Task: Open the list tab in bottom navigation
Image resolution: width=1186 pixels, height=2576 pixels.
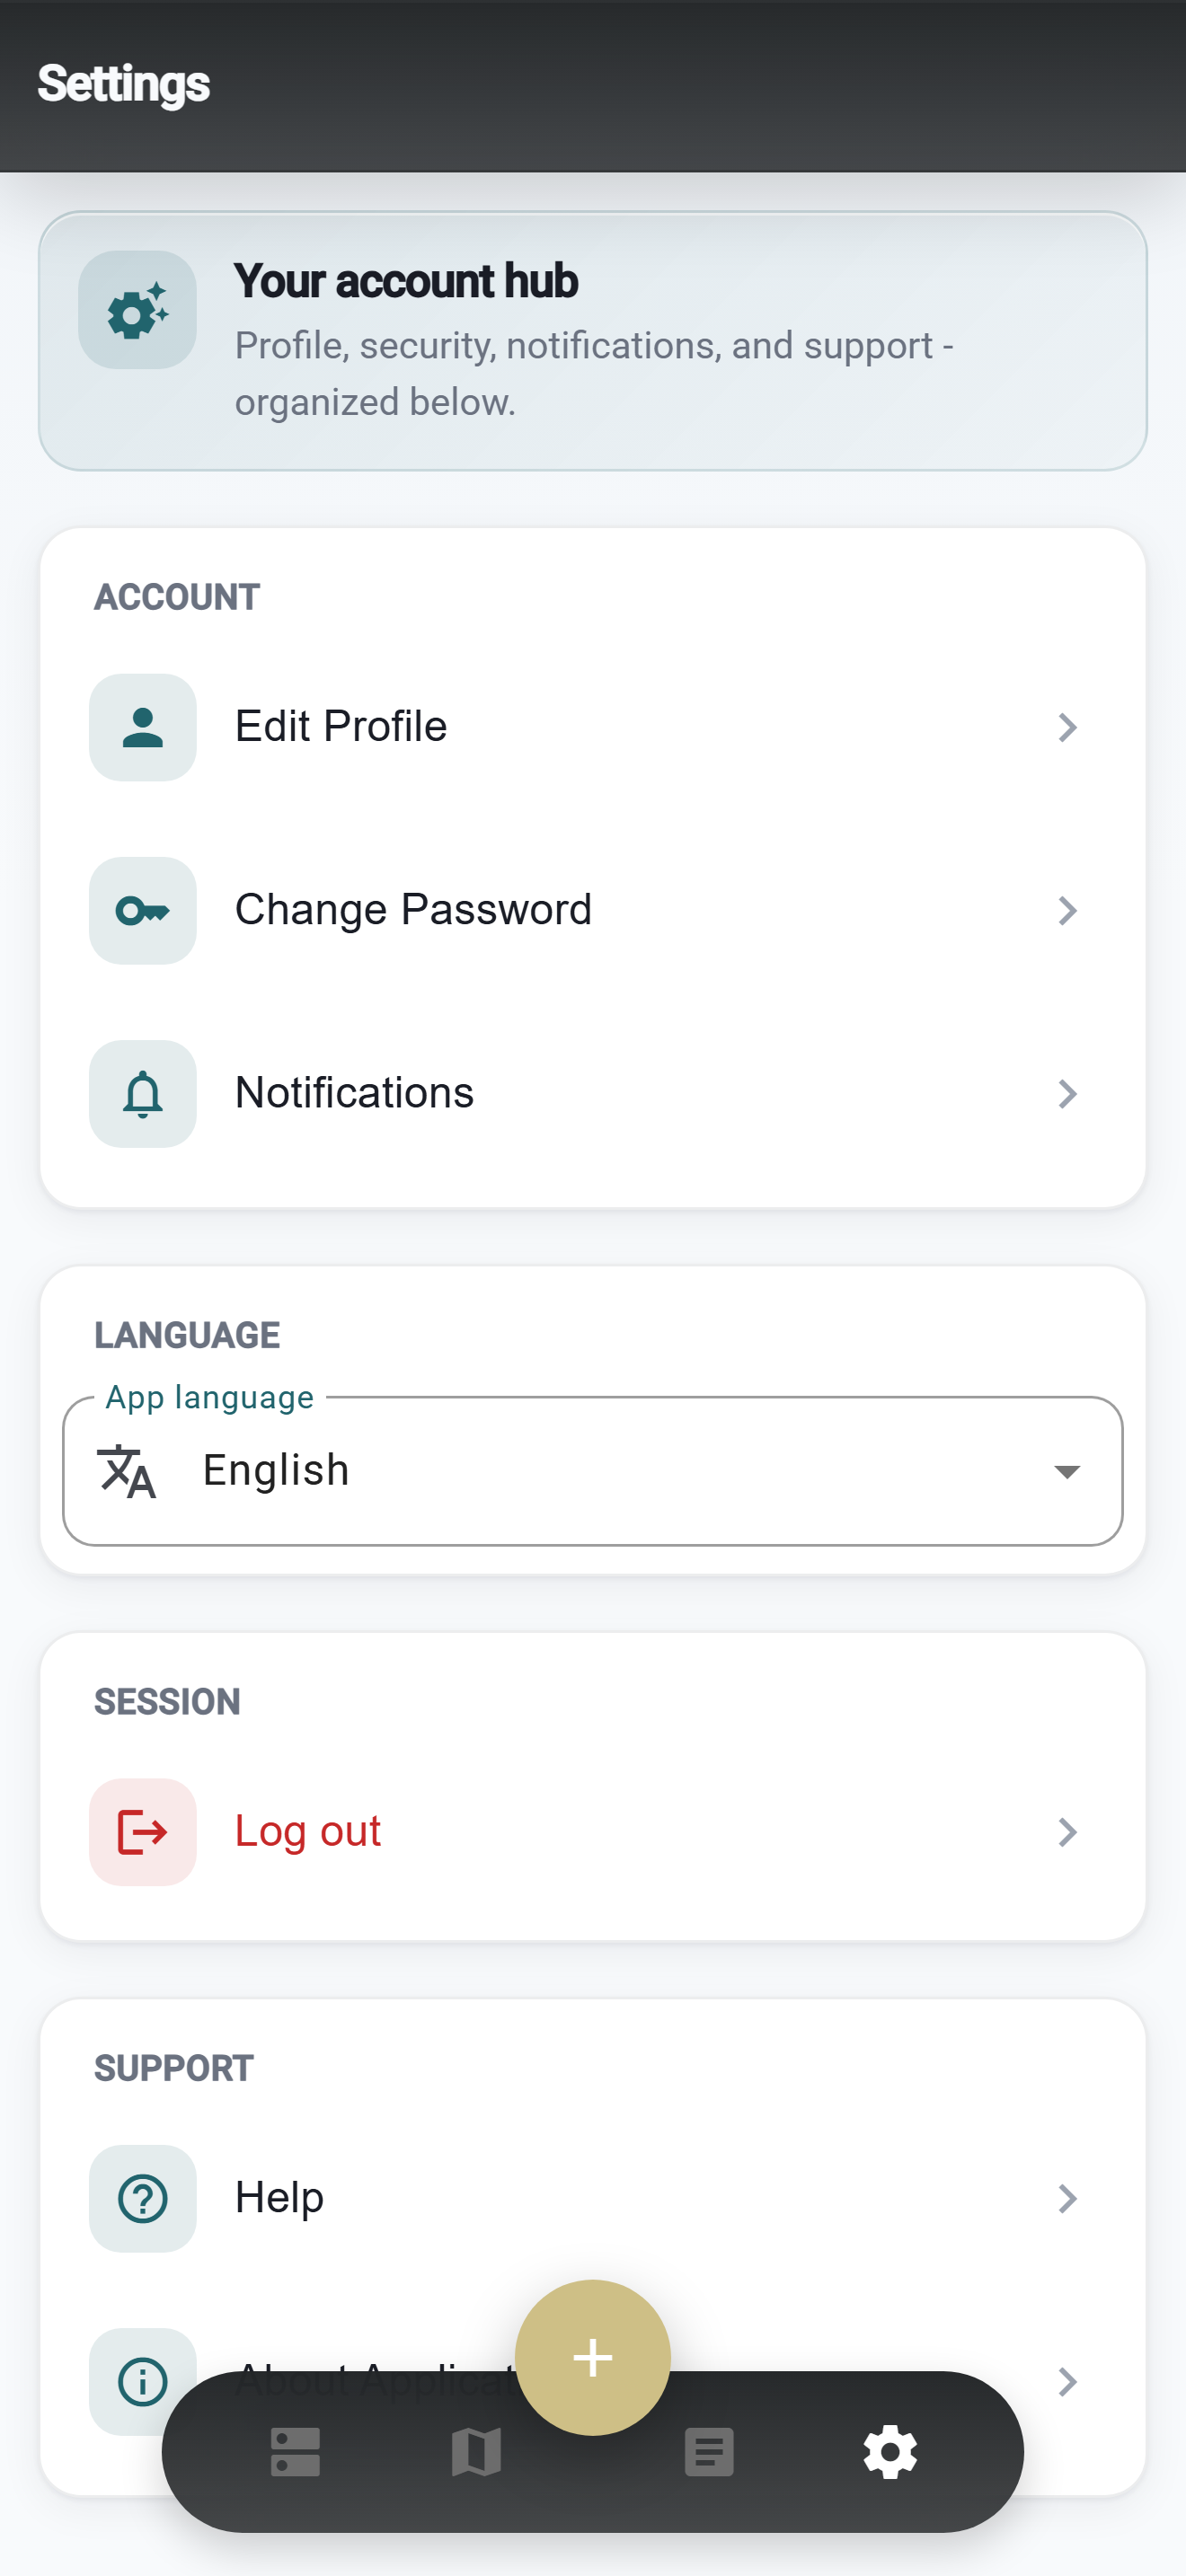Action: coord(295,2452)
